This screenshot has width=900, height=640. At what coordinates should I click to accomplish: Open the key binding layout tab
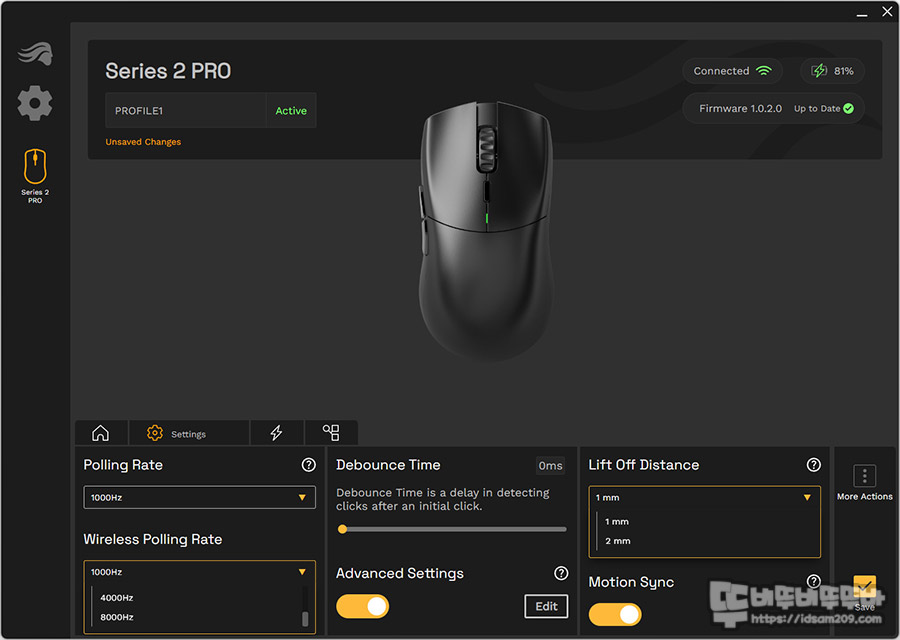point(331,433)
